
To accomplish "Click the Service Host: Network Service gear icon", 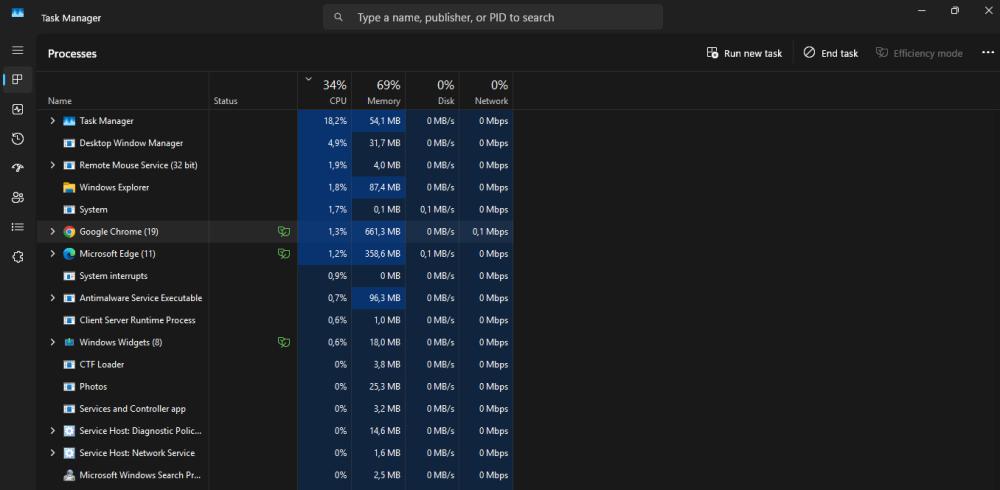I will 69,453.
